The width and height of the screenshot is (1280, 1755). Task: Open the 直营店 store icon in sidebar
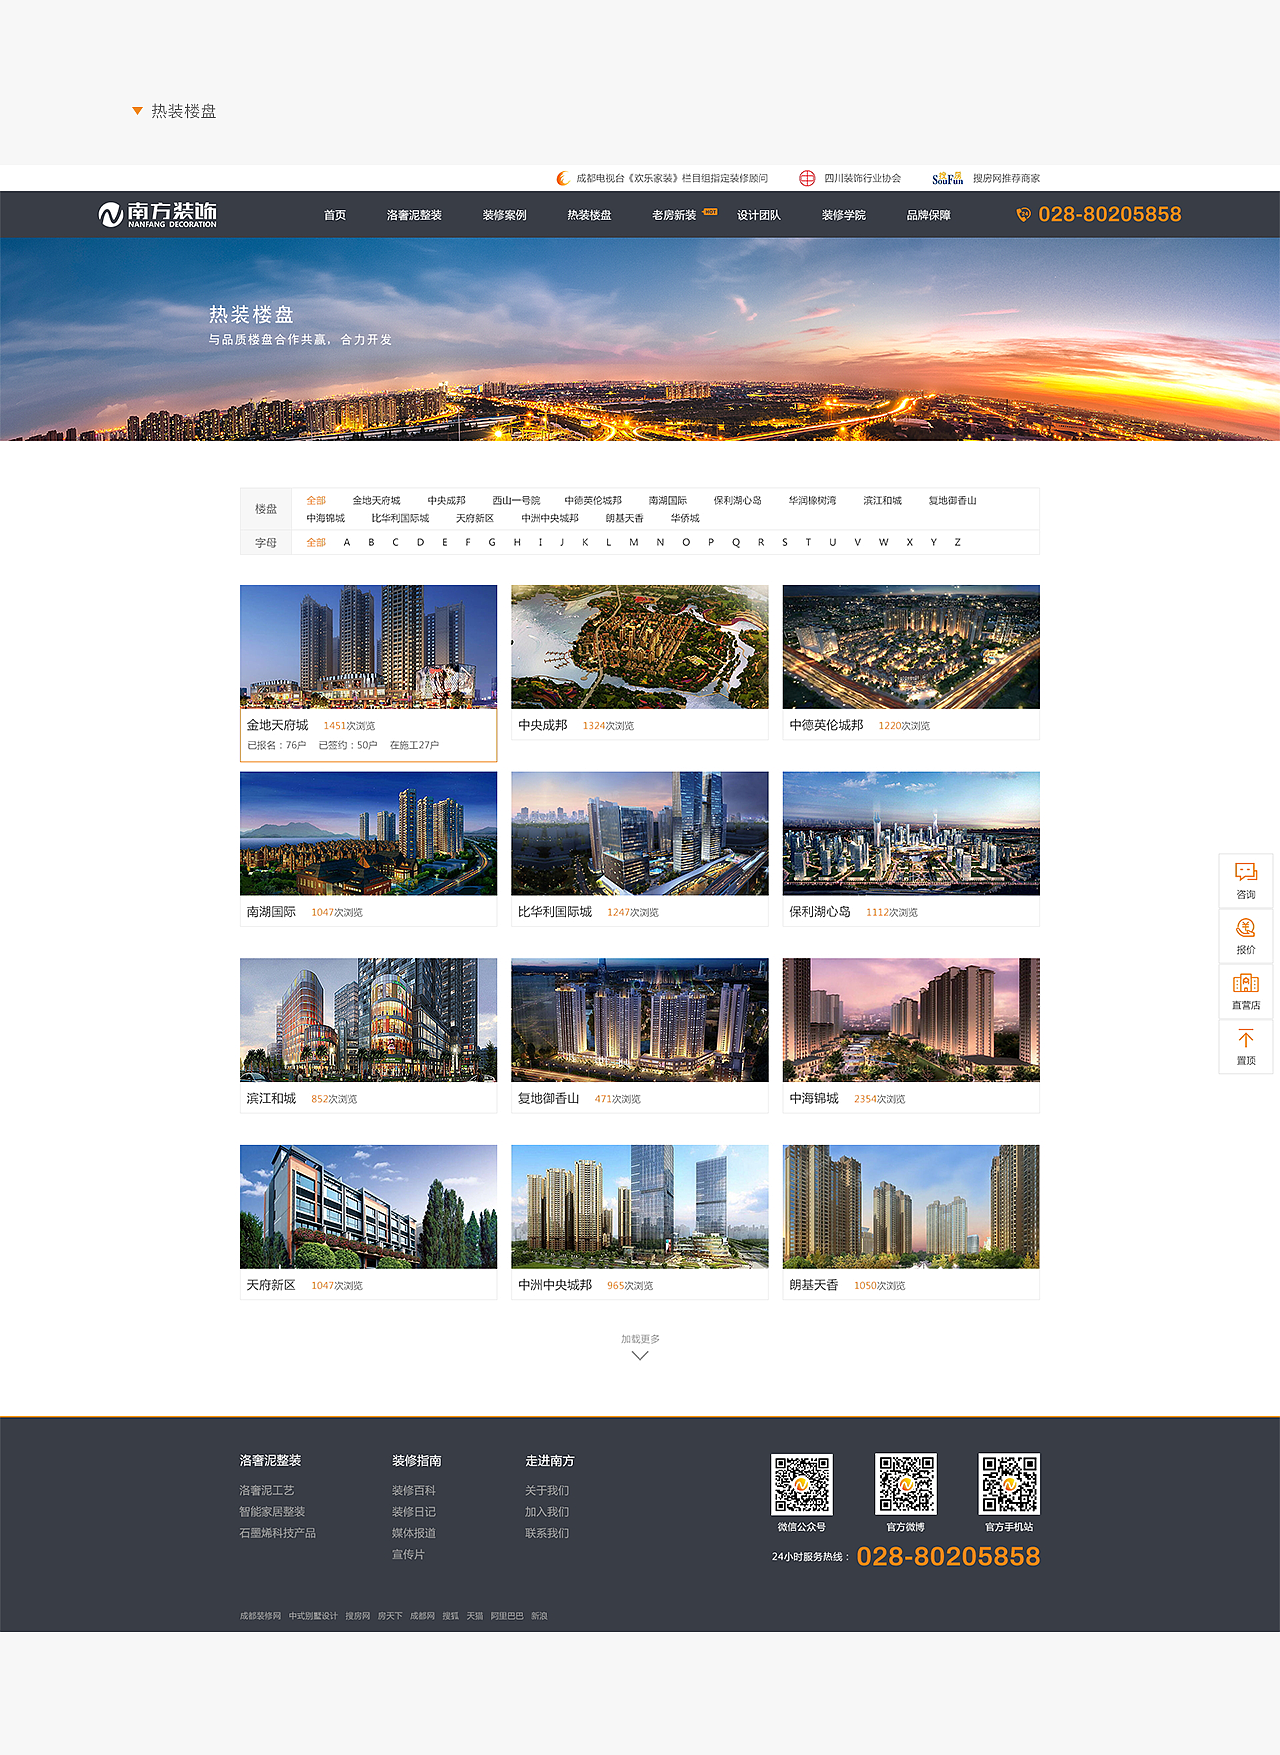(x=1245, y=983)
